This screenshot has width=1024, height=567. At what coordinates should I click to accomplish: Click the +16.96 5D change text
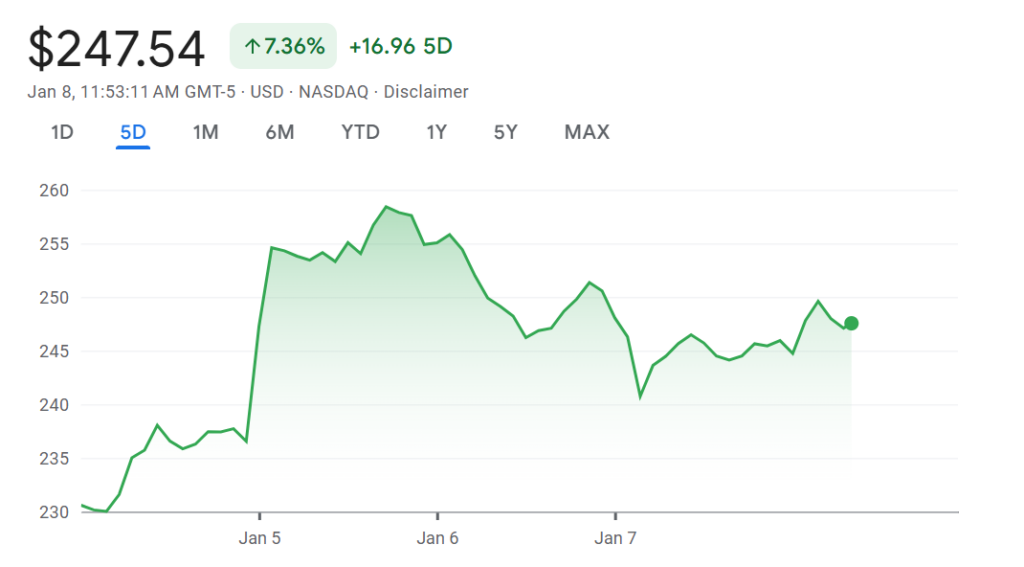coord(400,46)
